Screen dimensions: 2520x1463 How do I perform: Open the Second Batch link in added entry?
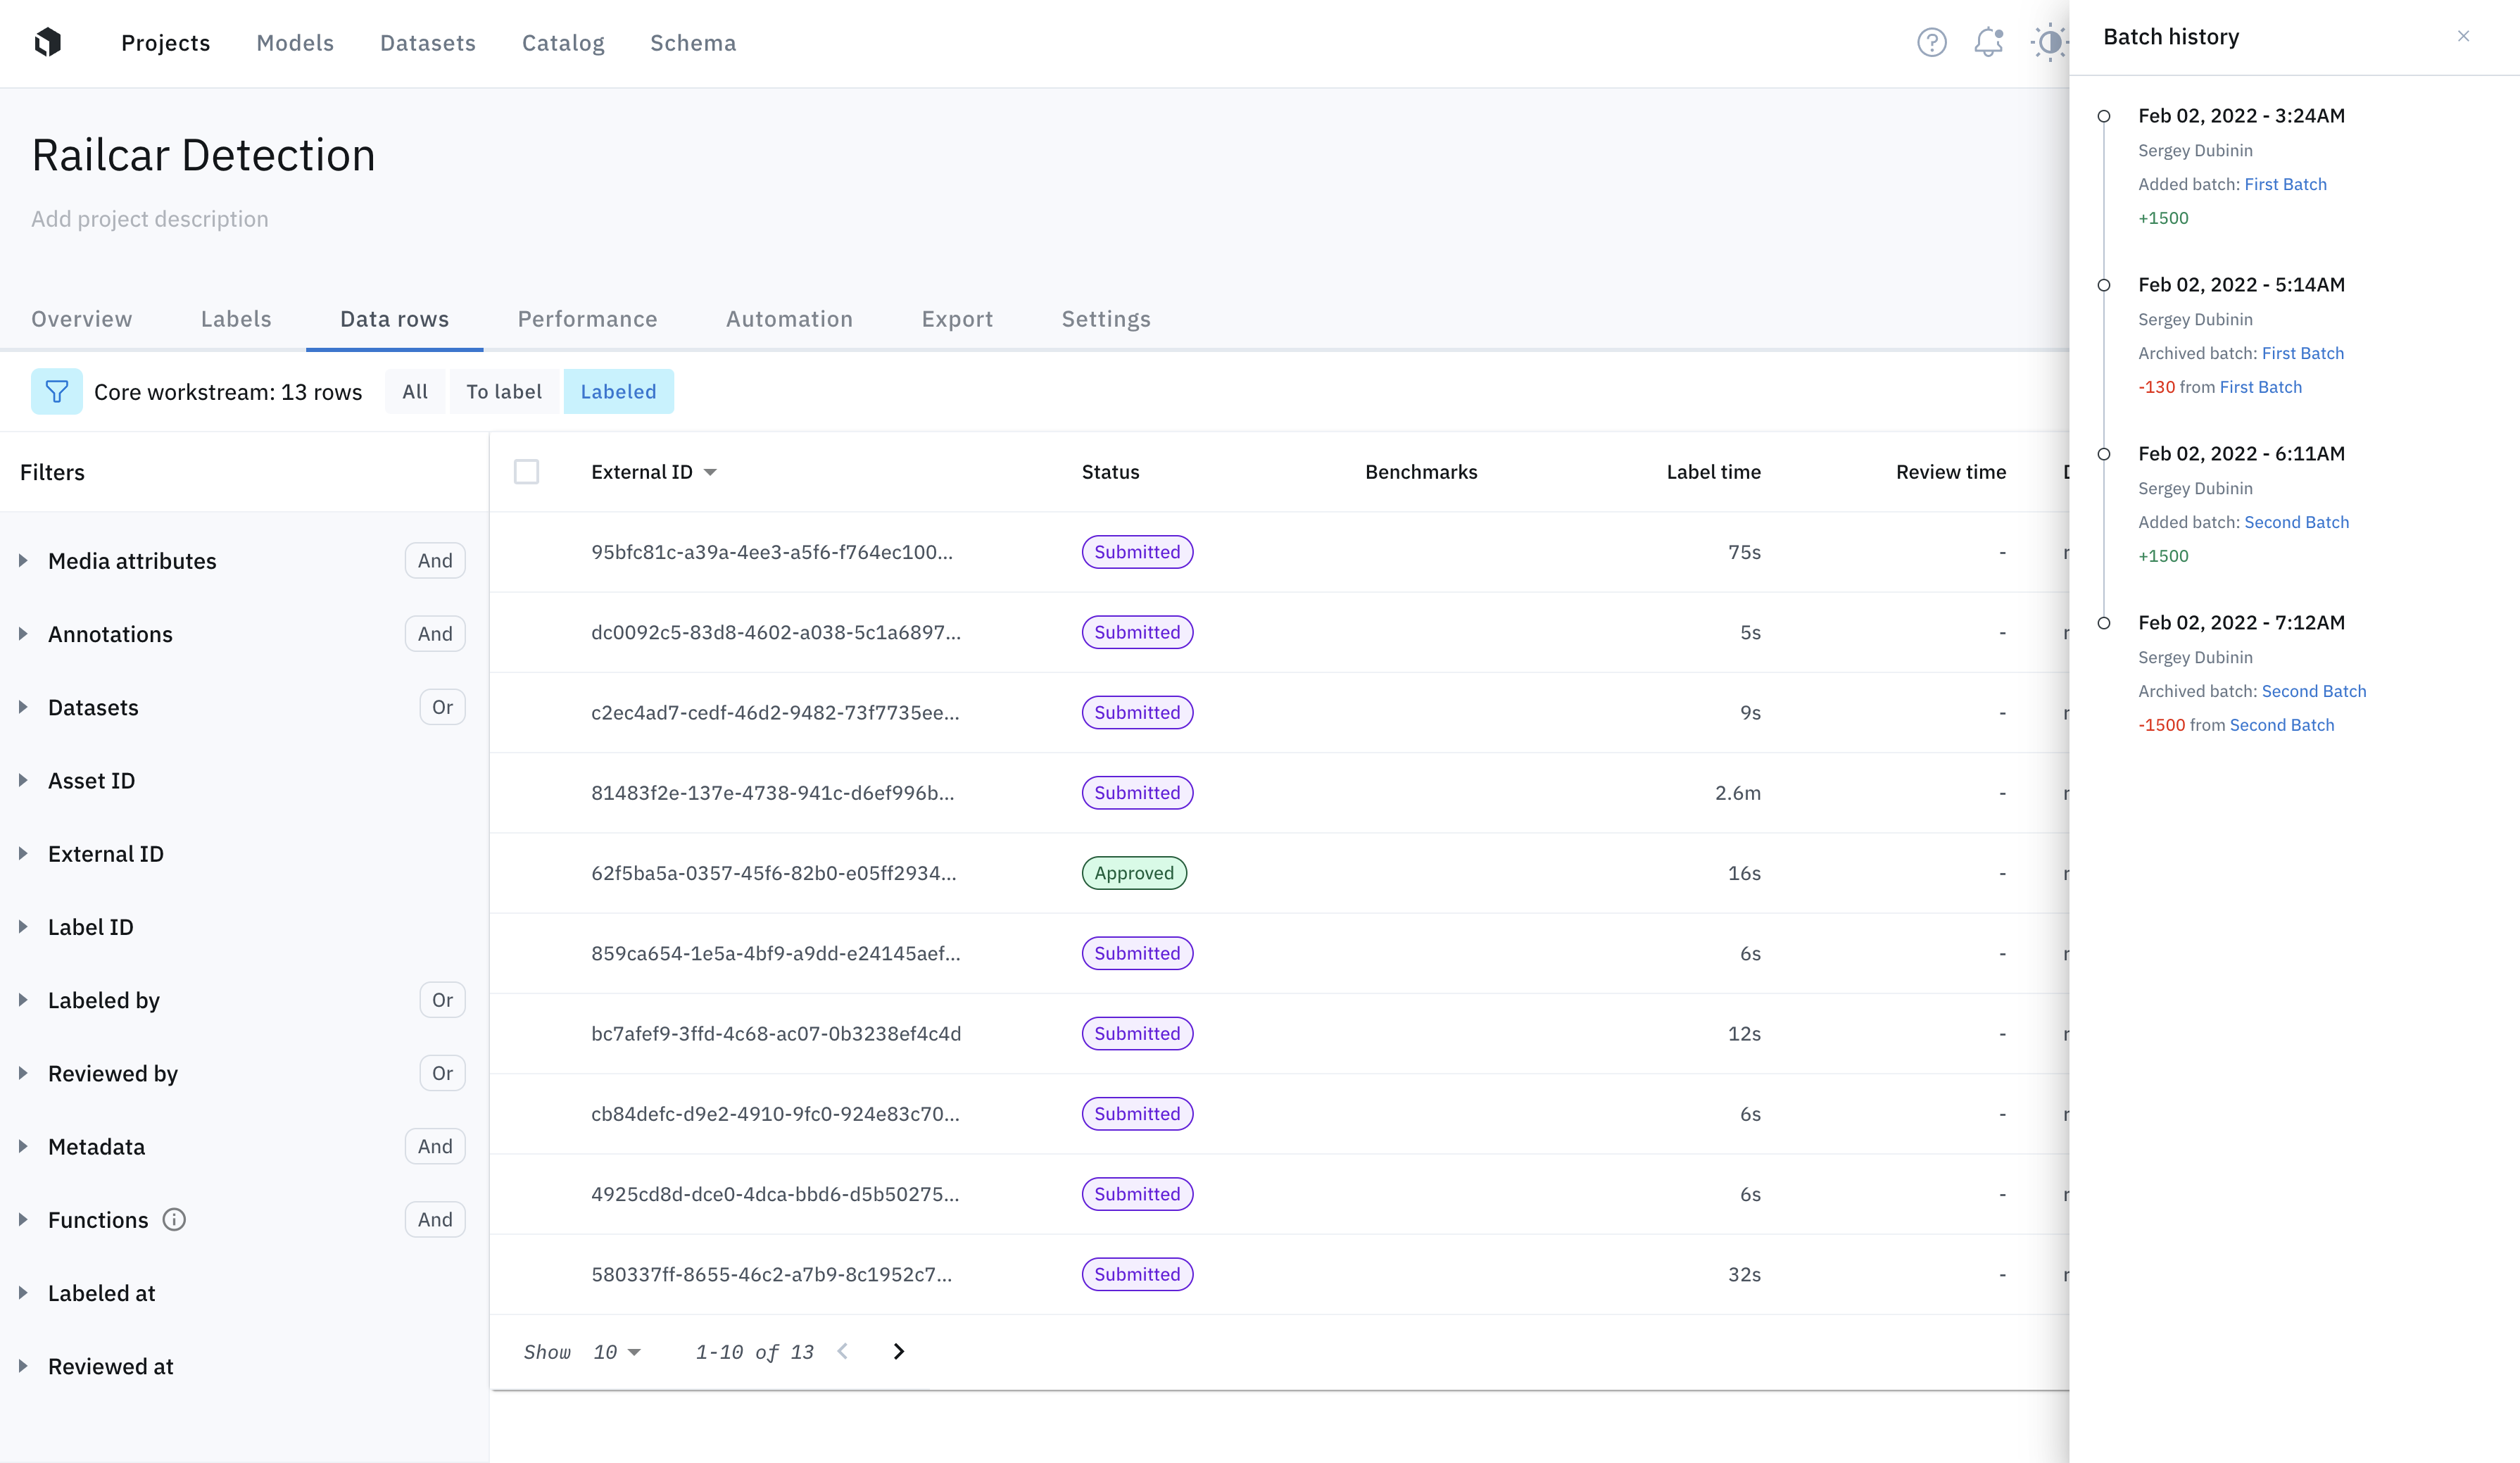2296,522
